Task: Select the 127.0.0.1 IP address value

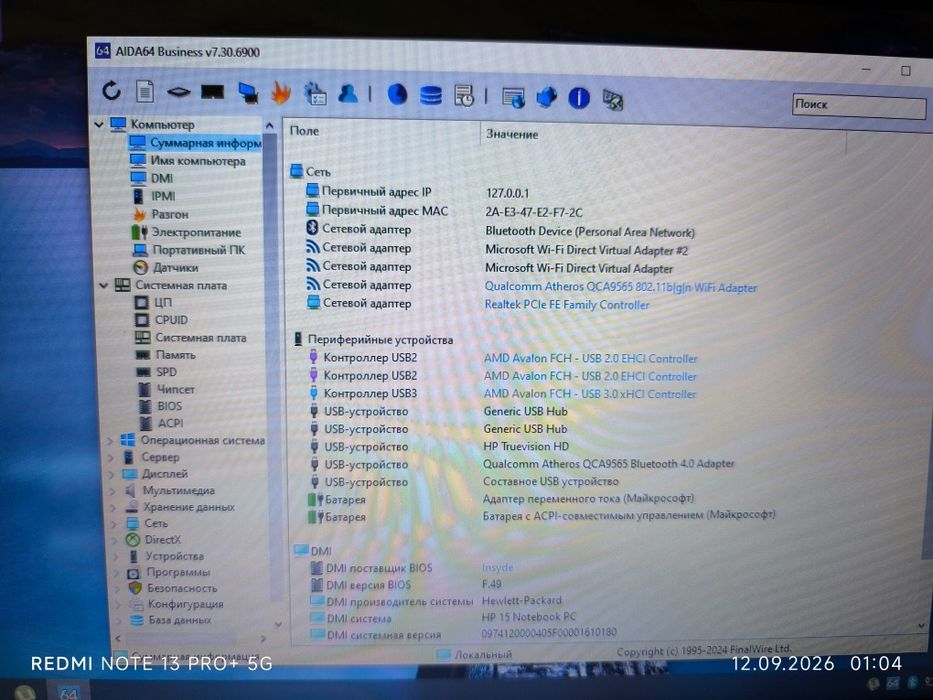Action: coord(507,193)
